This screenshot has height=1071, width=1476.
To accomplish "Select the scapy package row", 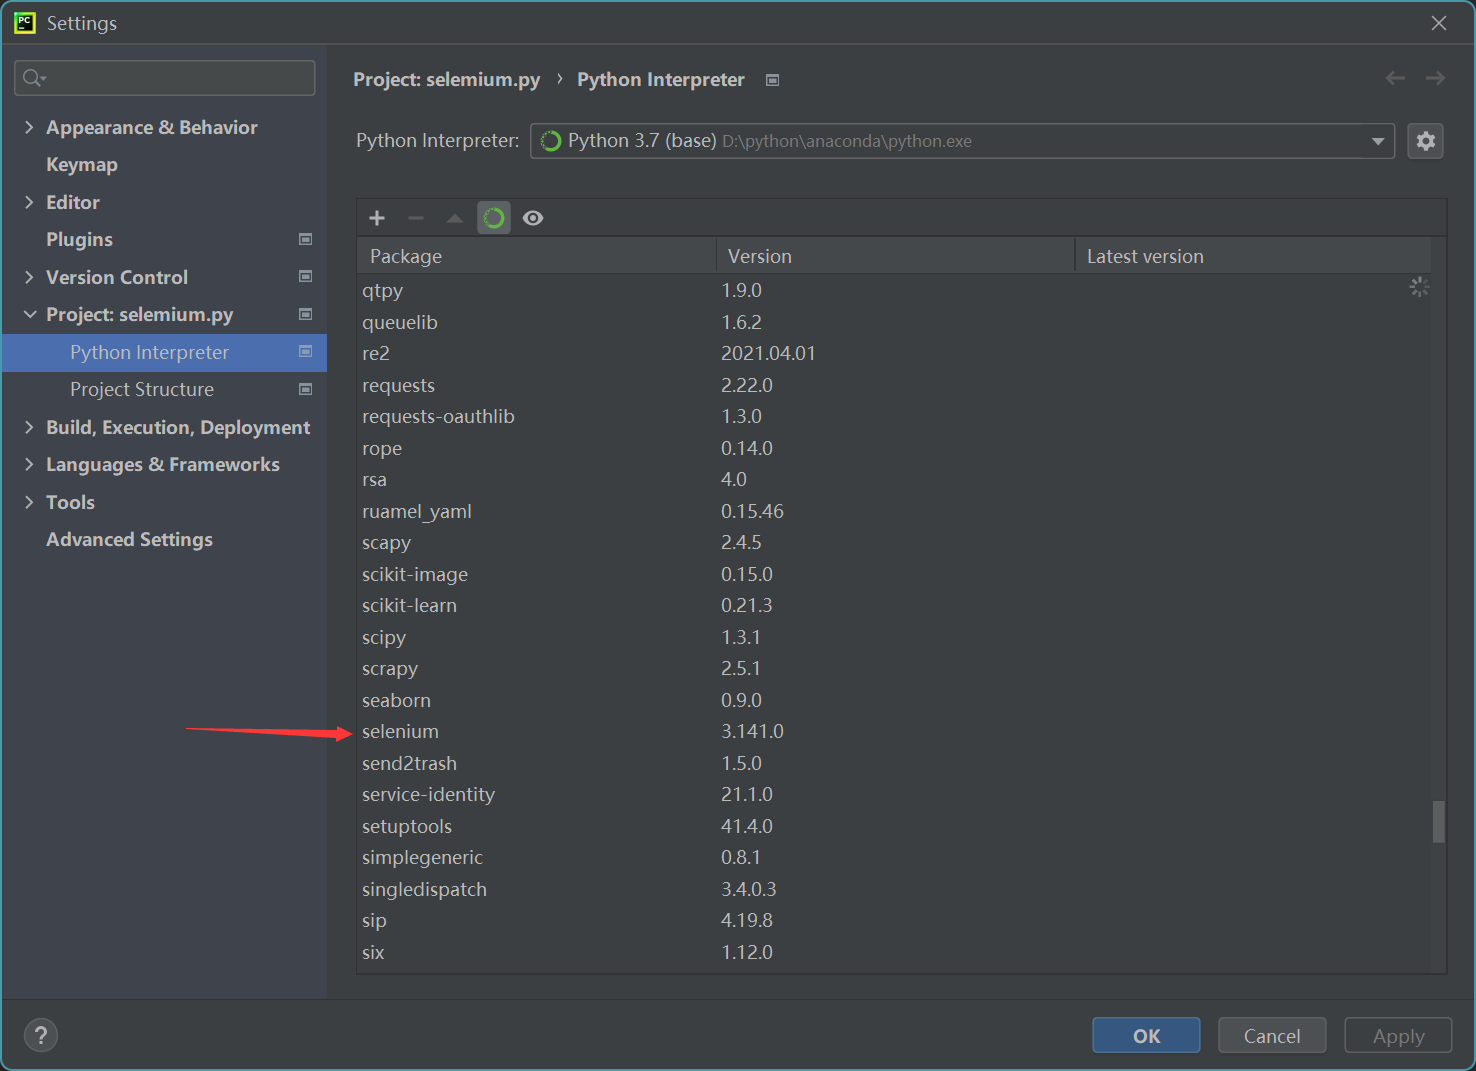I will point(894,542).
